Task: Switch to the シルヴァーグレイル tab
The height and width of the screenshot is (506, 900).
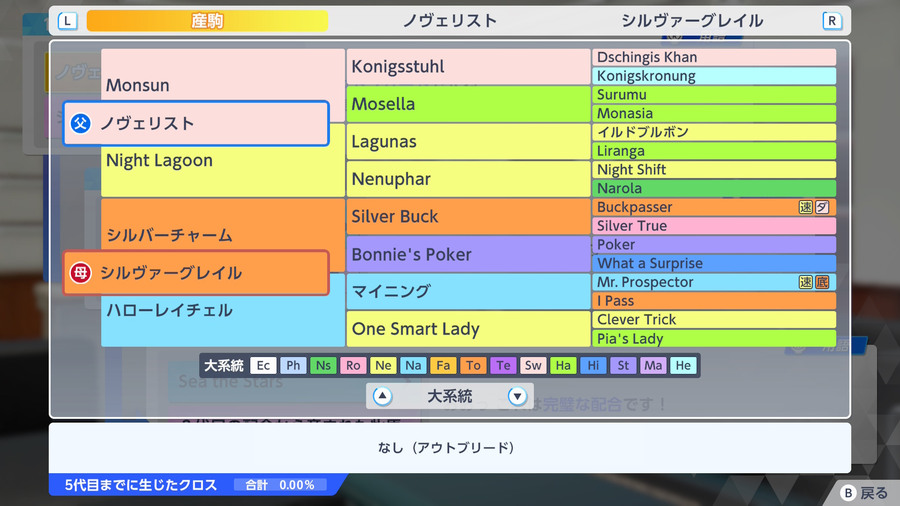Action: [692, 21]
